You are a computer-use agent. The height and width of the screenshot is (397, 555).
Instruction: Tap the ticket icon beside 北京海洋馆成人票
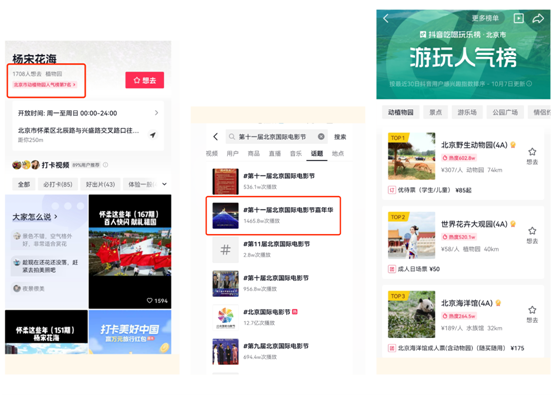click(x=391, y=348)
